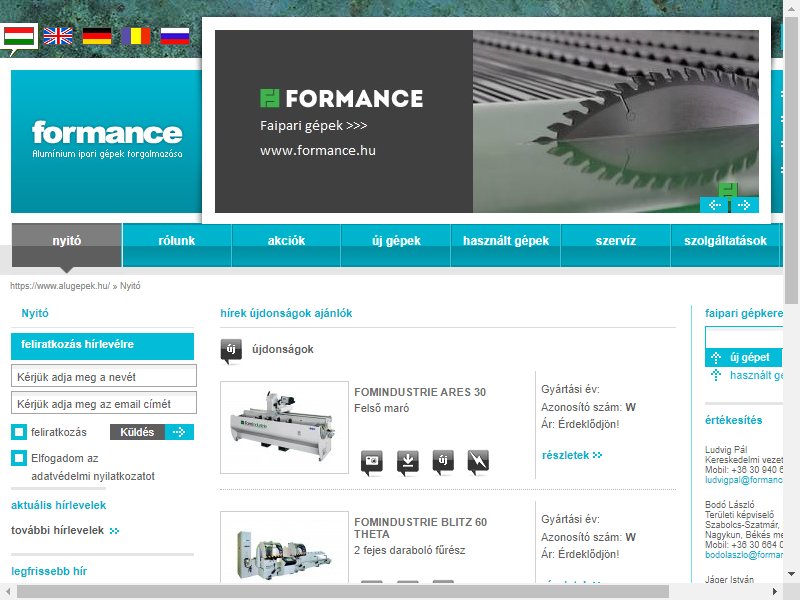Select the German flag language

pyautogui.click(x=97, y=36)
